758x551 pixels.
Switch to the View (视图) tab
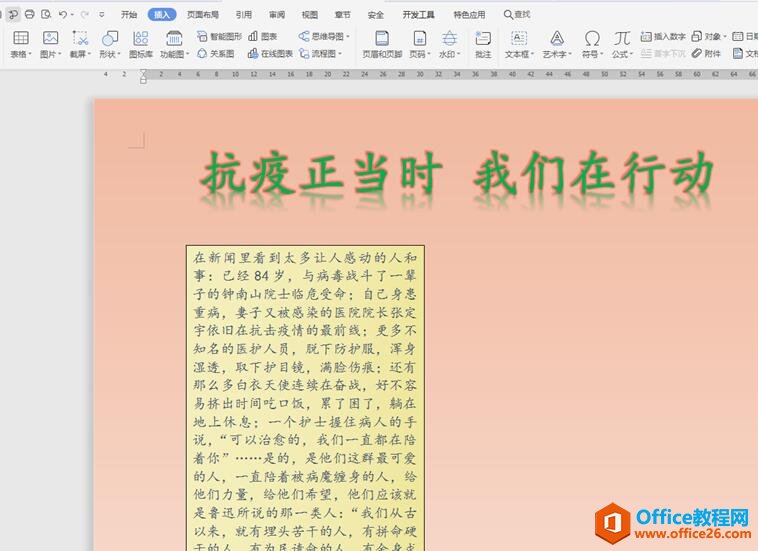[x=309, y=14]
